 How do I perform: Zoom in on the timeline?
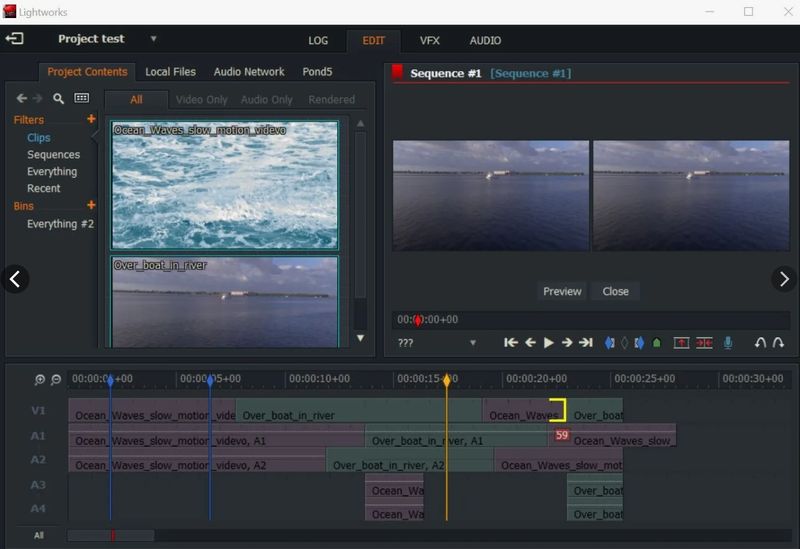point(40,380)
